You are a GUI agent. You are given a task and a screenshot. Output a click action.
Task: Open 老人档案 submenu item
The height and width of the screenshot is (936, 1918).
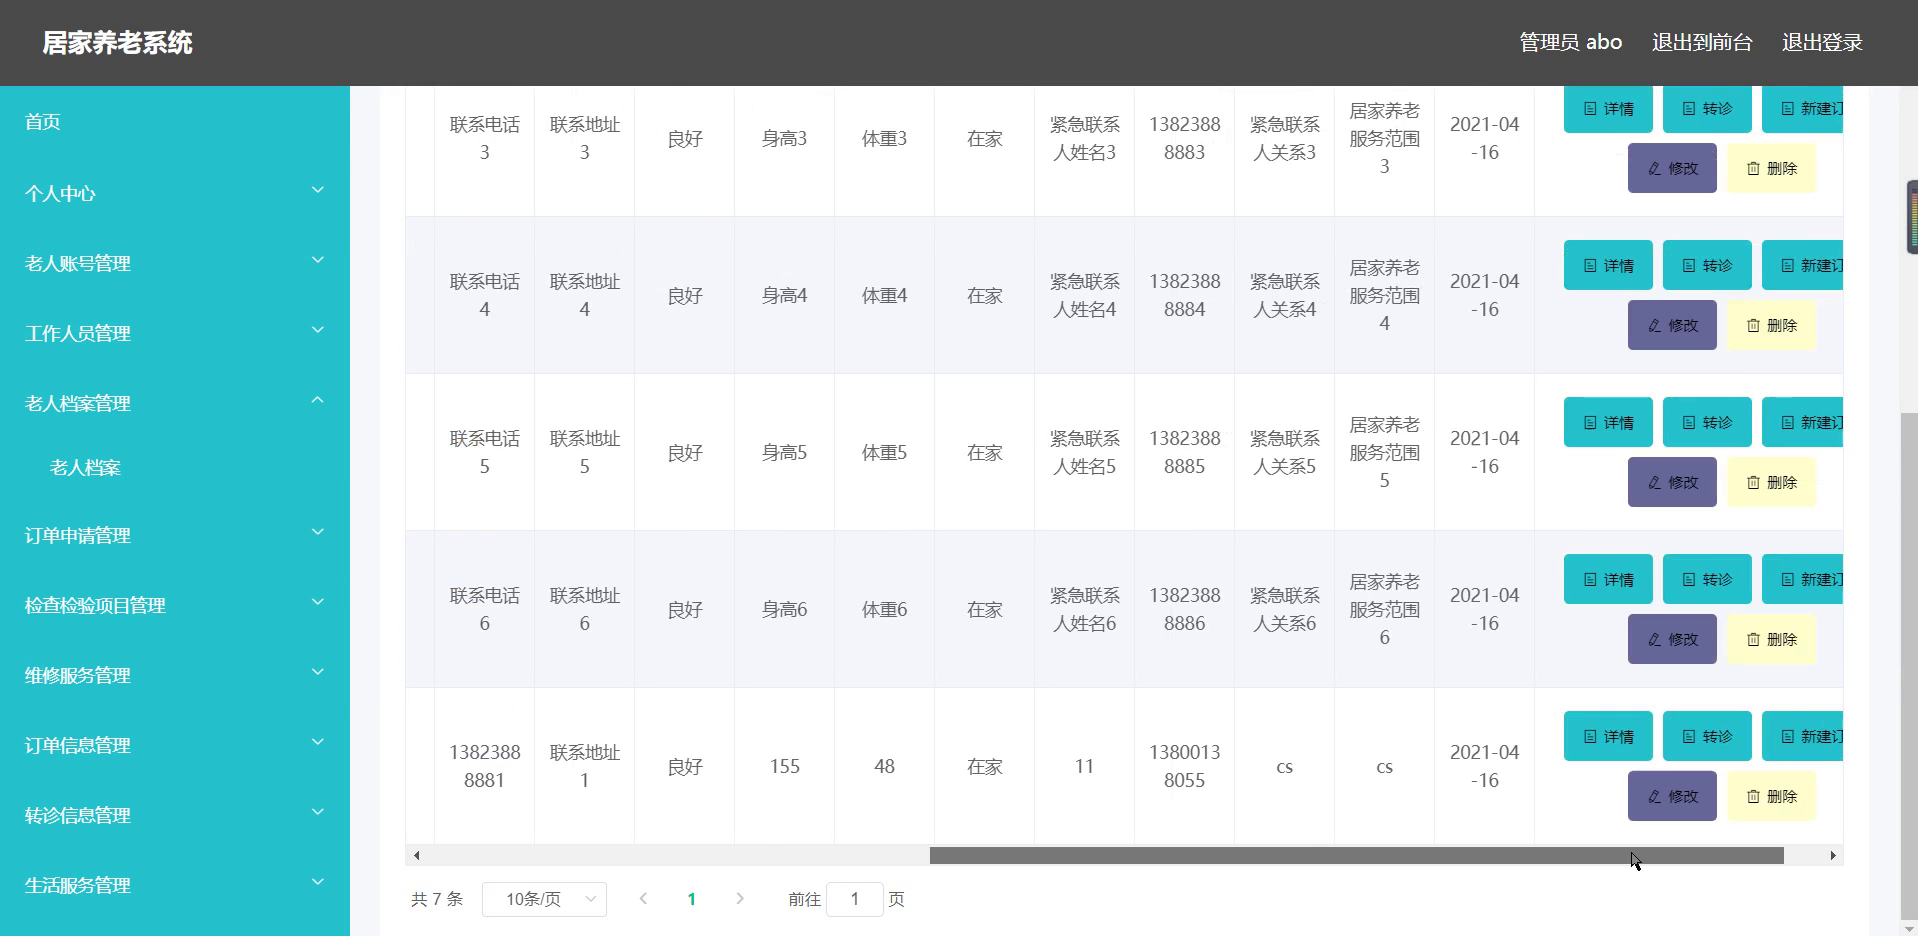(x=175, y=468)
